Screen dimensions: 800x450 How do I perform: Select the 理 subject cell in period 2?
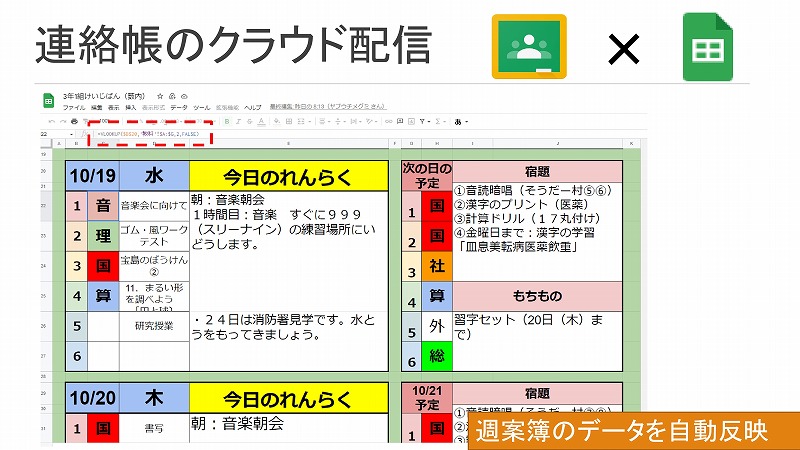(x=103, y=236)
